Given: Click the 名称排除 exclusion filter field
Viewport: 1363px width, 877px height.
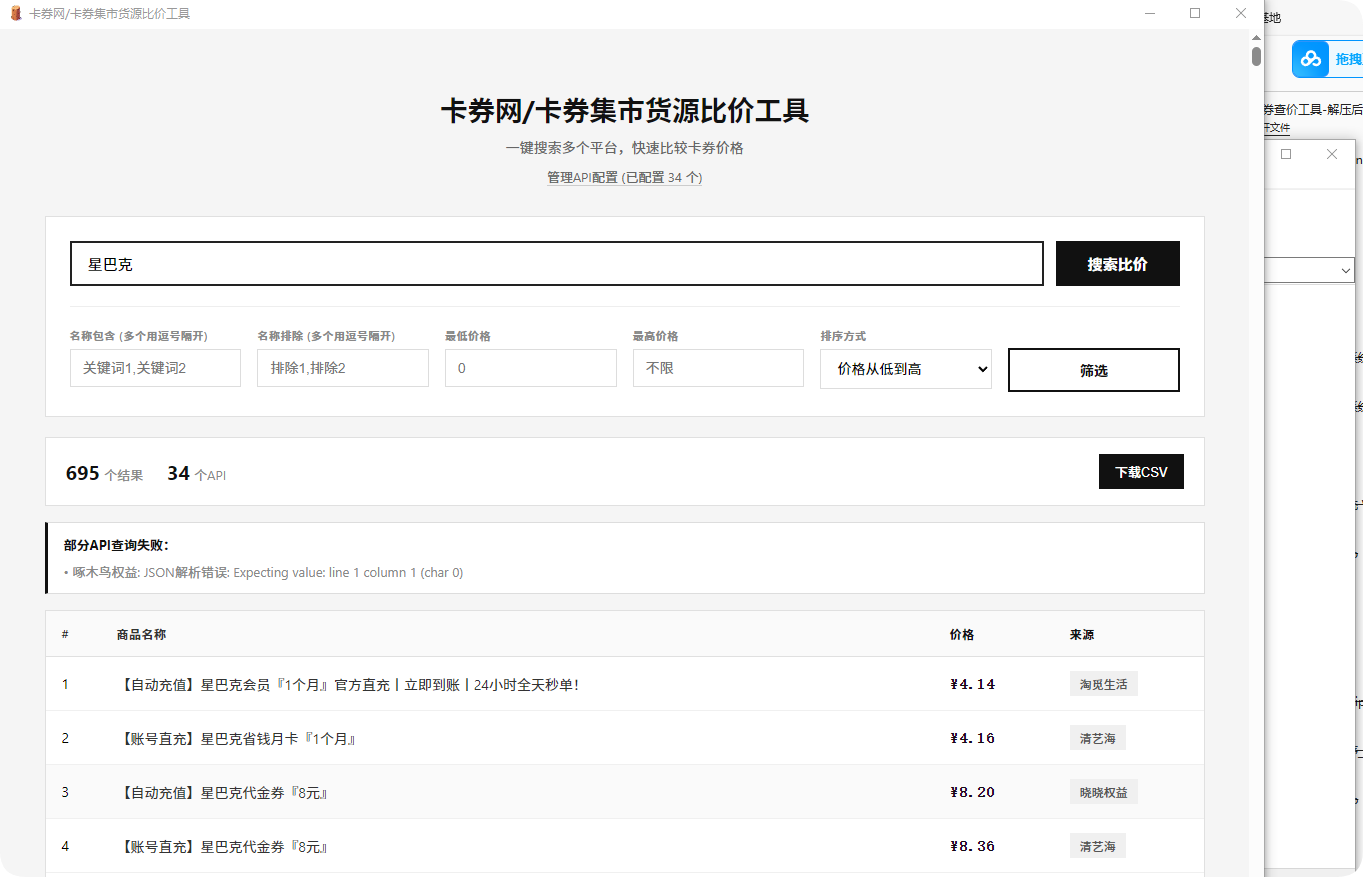Looking at the screenshot, I should (x=342, y=368).
